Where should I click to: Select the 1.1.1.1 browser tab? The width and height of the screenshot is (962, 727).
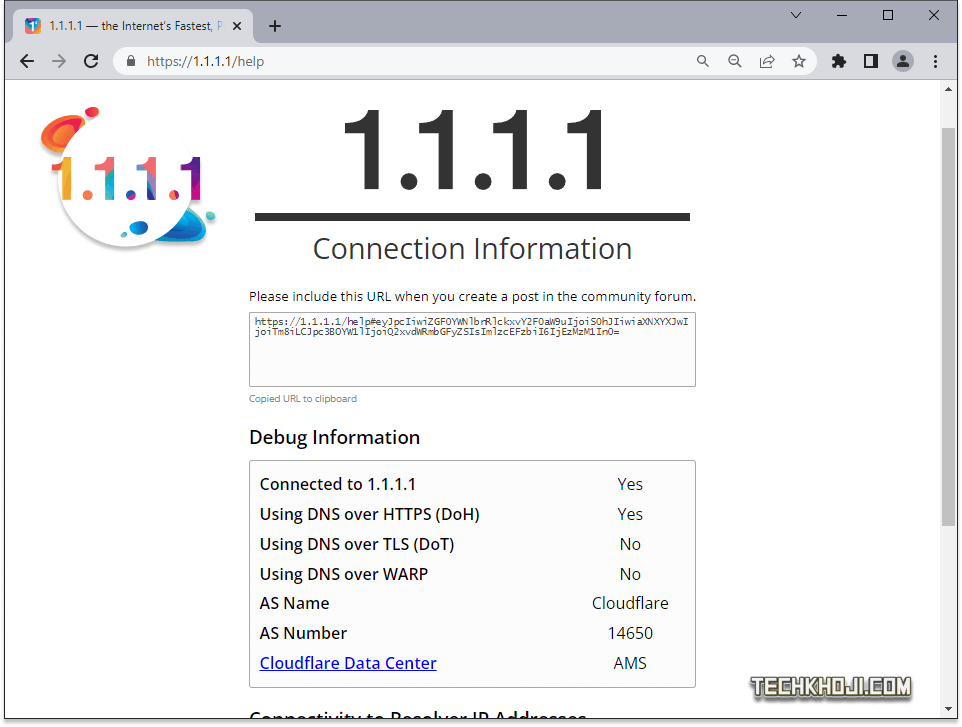(x=133, y=26)
